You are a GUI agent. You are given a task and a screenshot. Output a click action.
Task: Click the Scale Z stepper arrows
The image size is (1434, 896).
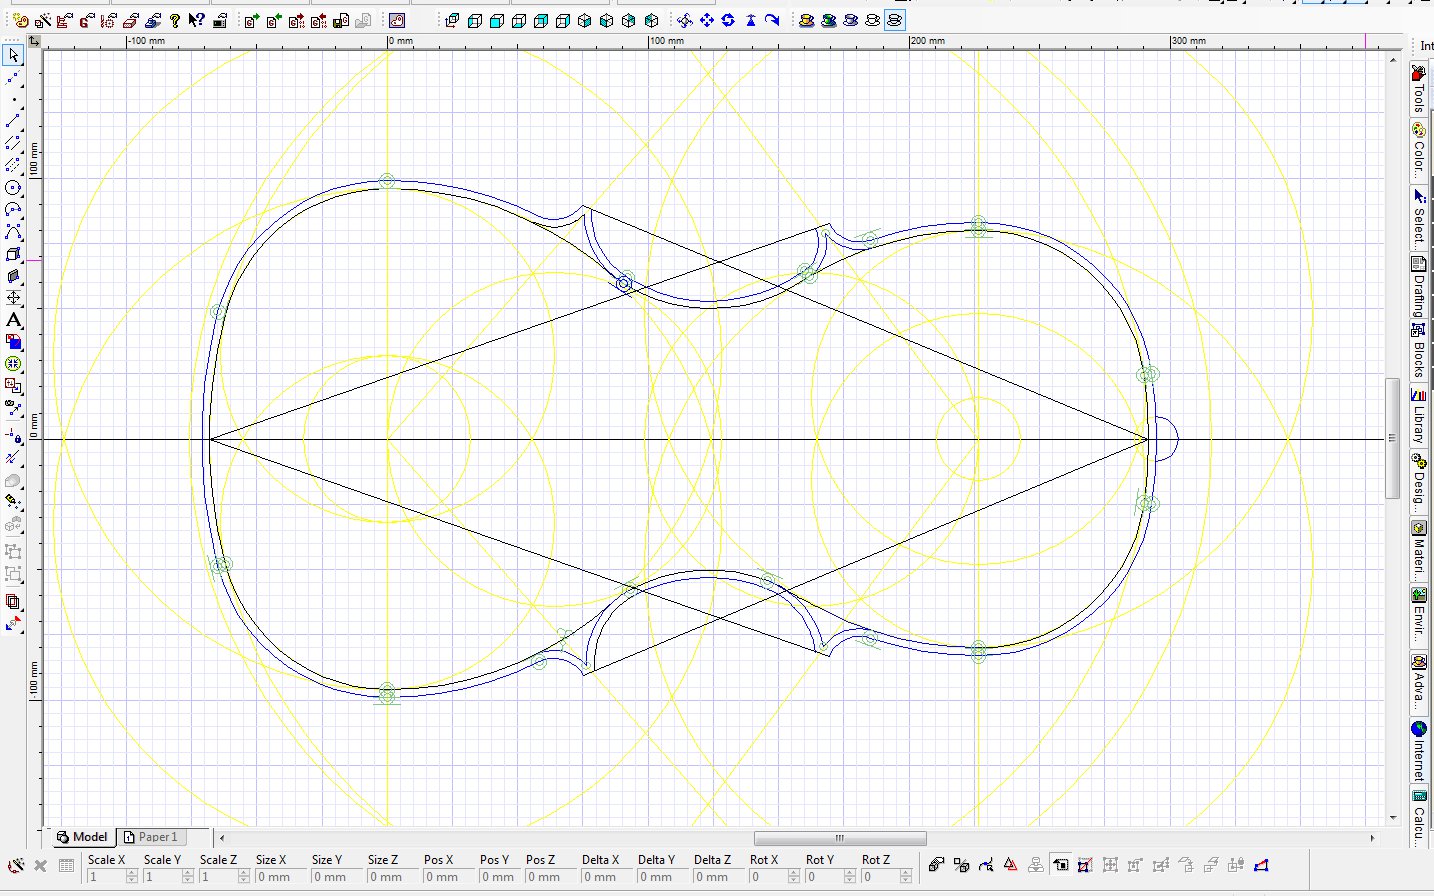tap(244, 877)
